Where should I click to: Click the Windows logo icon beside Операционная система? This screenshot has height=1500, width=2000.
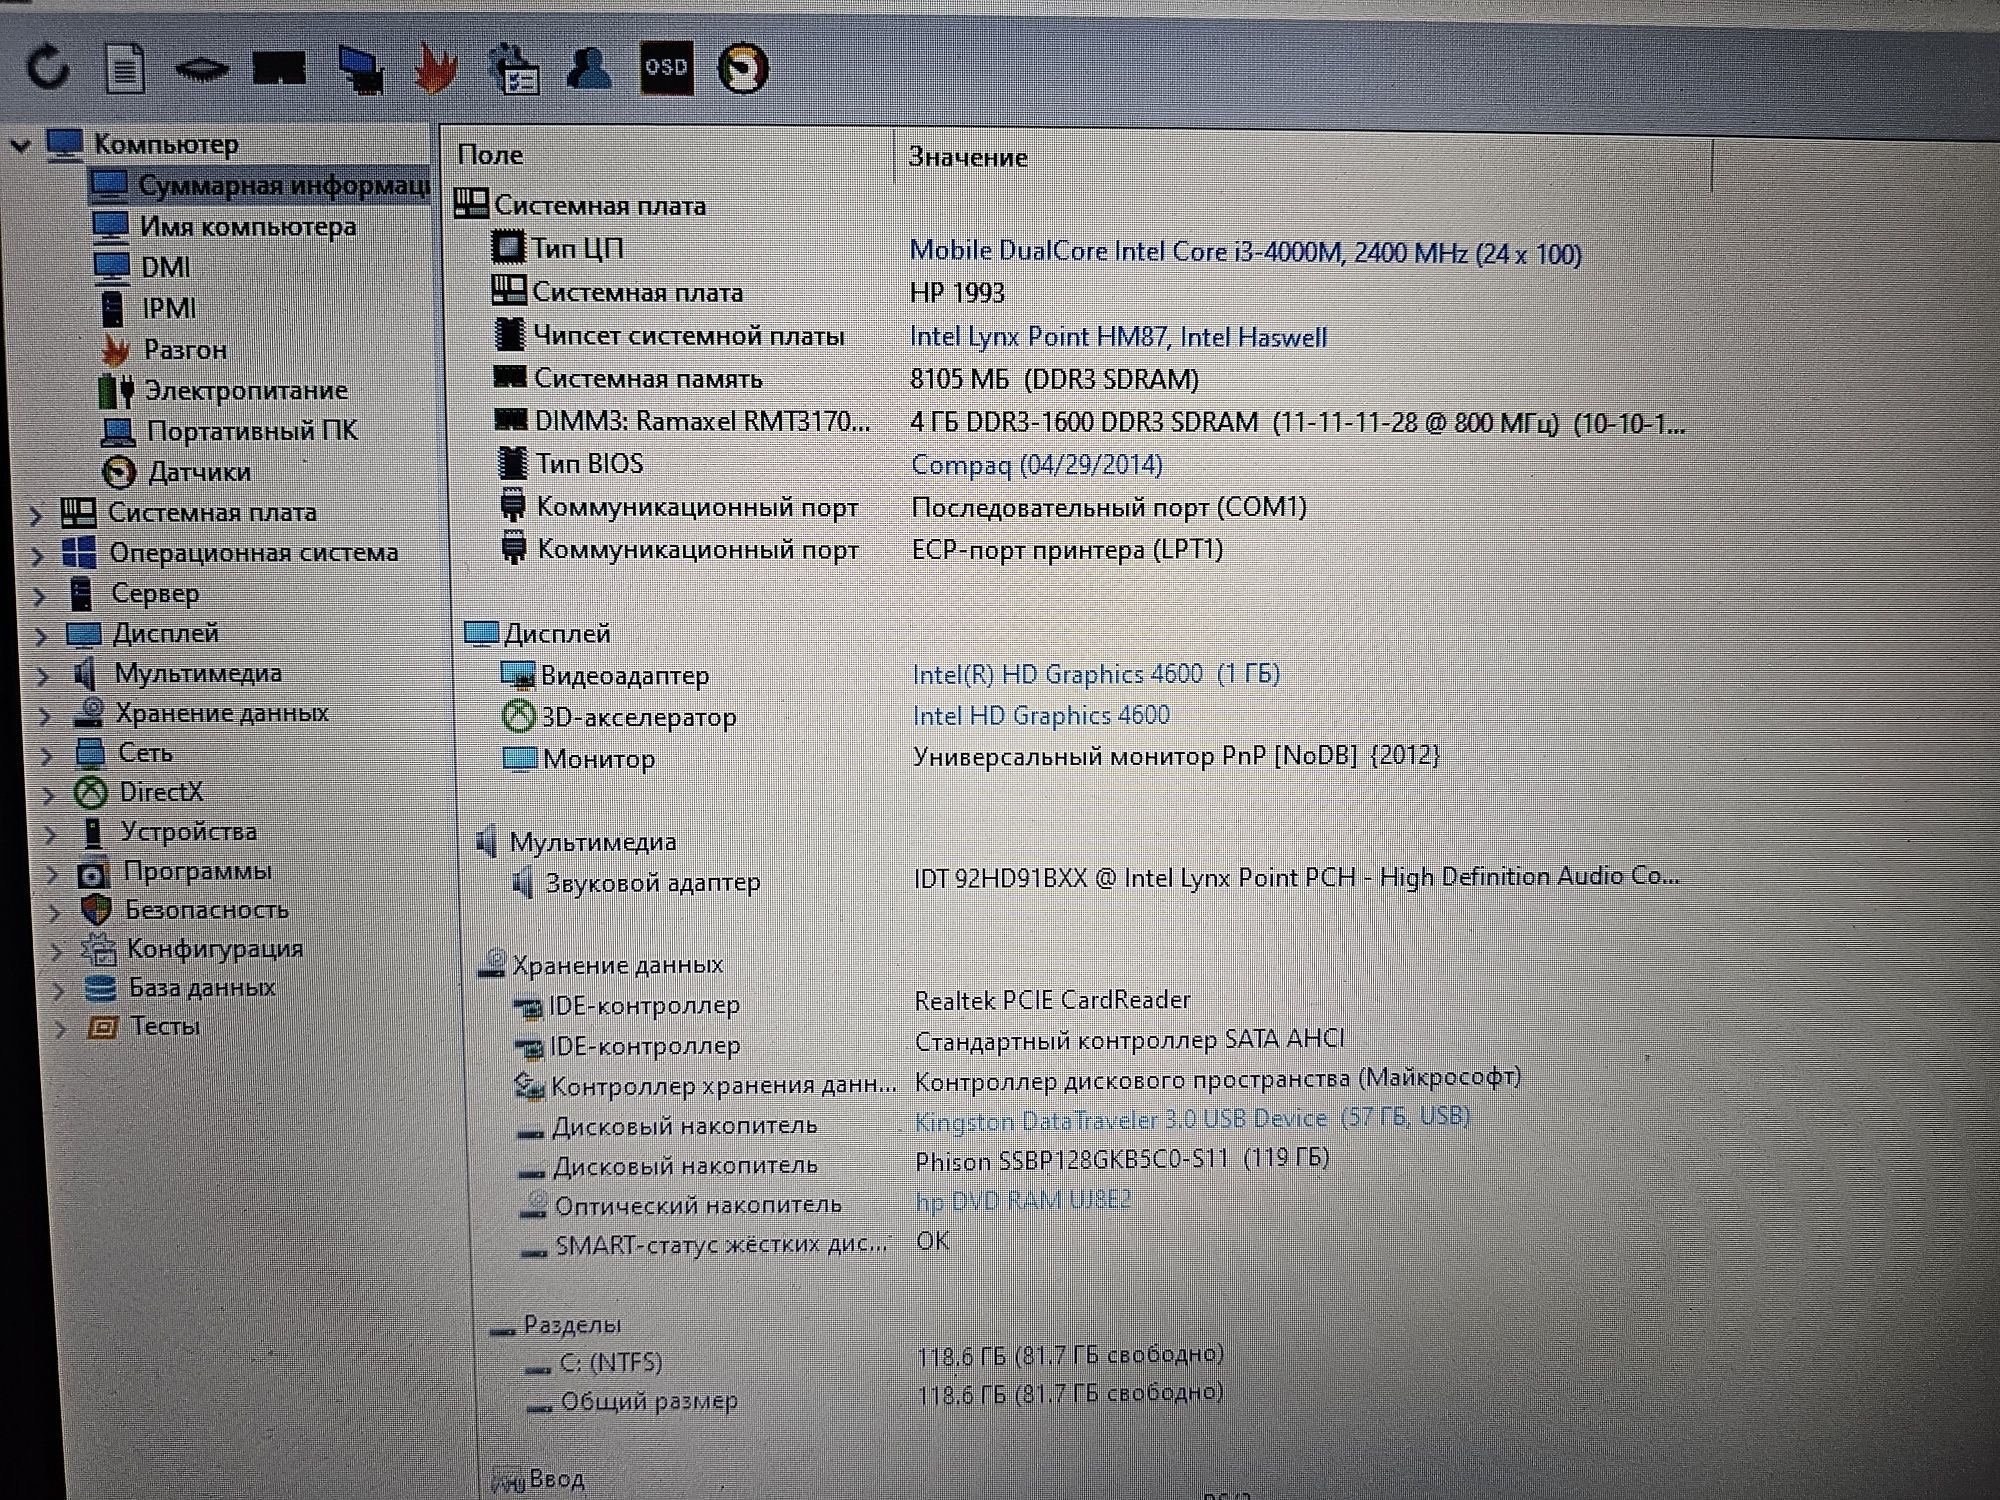[x=79, y=552]
